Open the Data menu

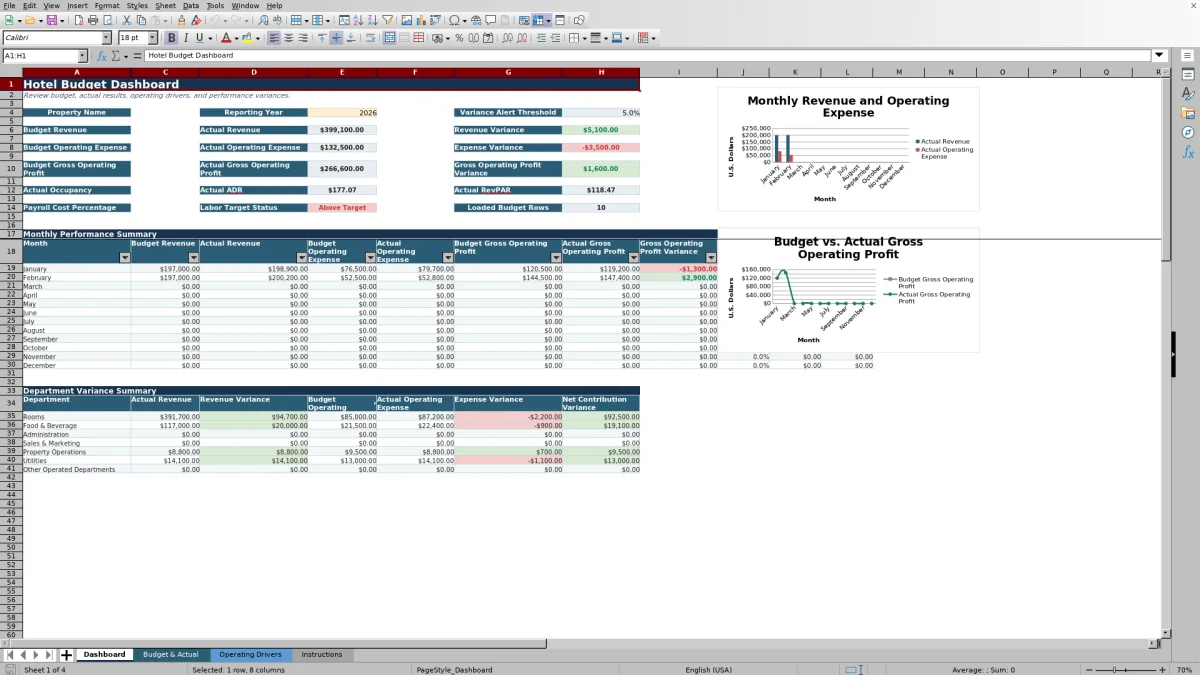click(191, 5)
